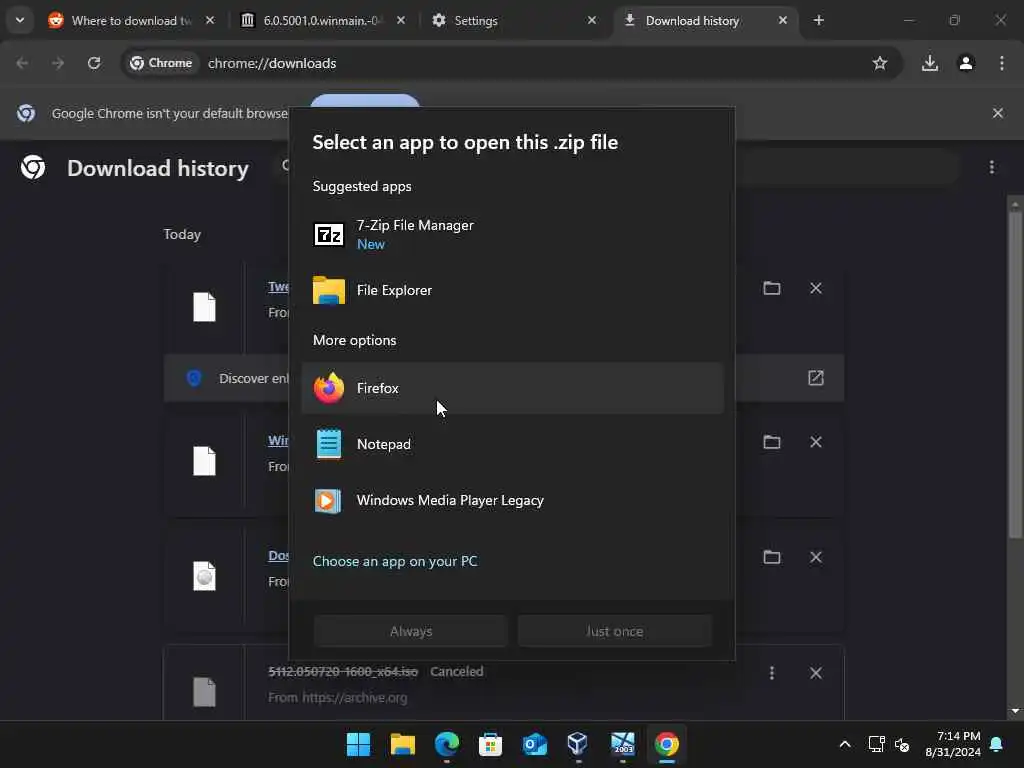Launch Microsoft Edge from the taskbar
Viewport: 1024px width, 768px height.
click(447, 744)
